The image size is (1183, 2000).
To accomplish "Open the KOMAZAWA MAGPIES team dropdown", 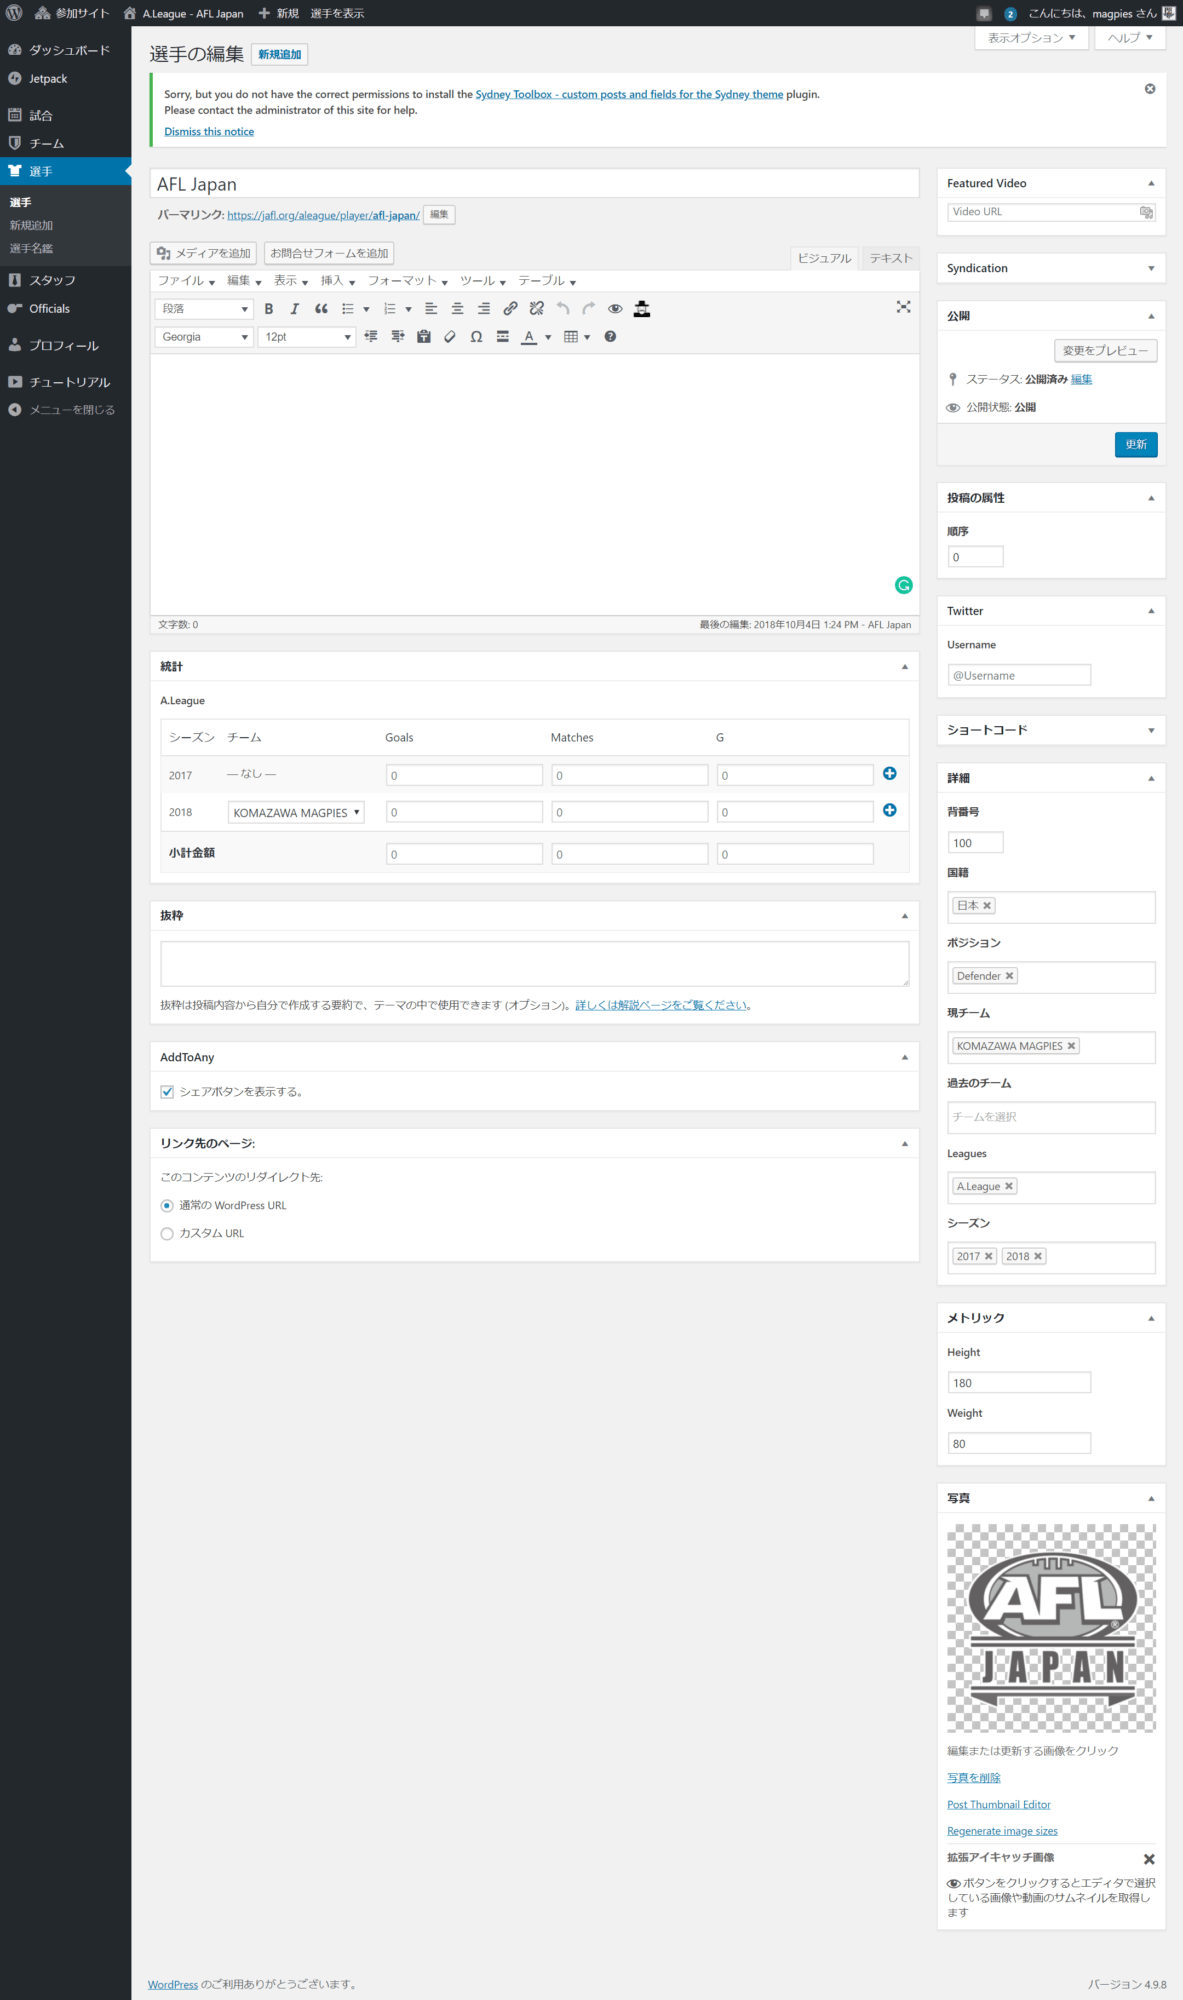I will tap(296, 813).
